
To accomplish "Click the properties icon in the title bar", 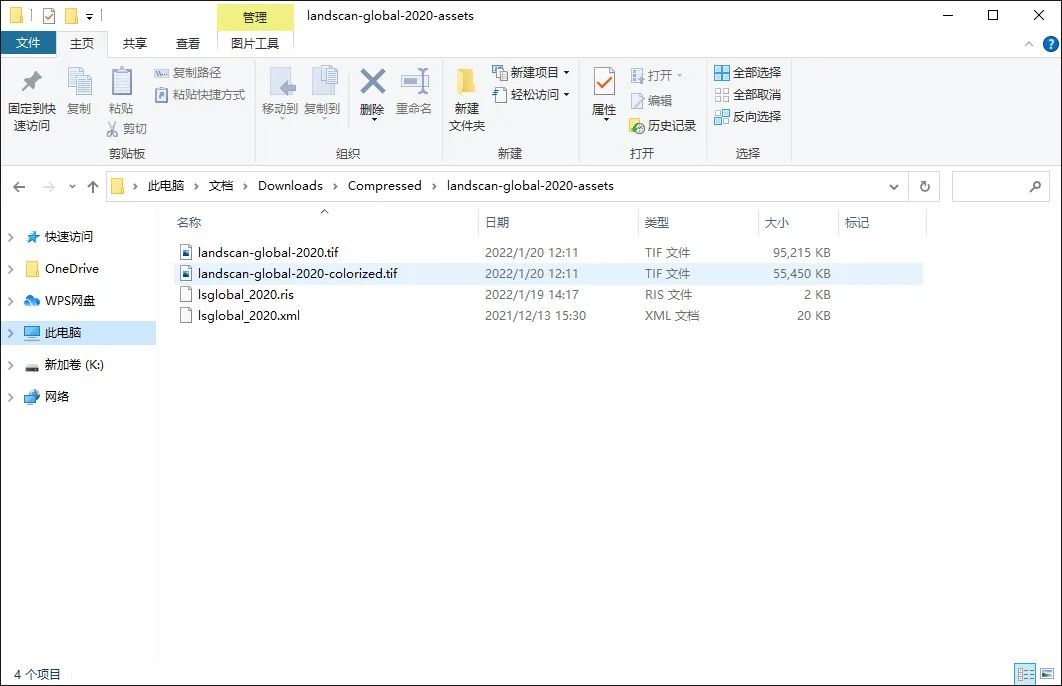I will (49, 16).
